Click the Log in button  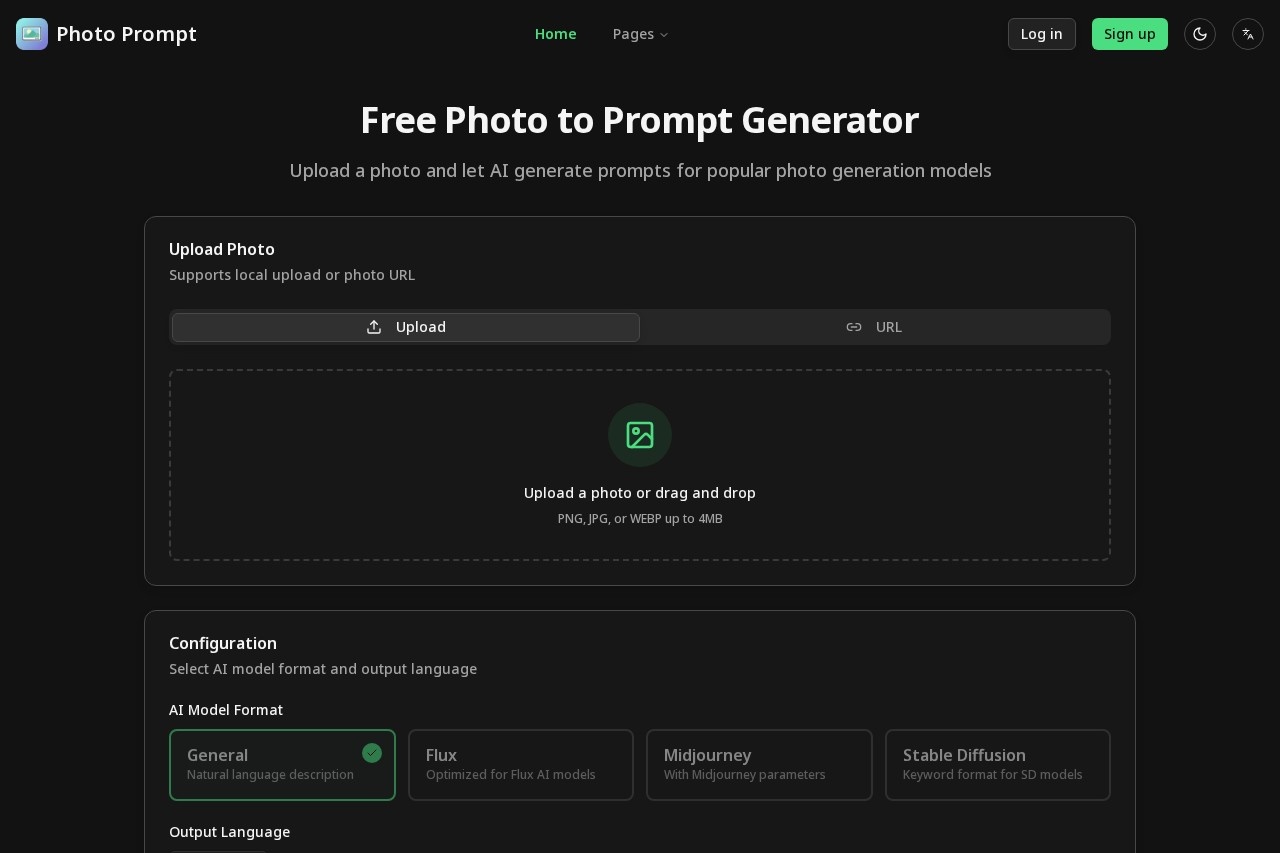click(x=1041, y=34)
